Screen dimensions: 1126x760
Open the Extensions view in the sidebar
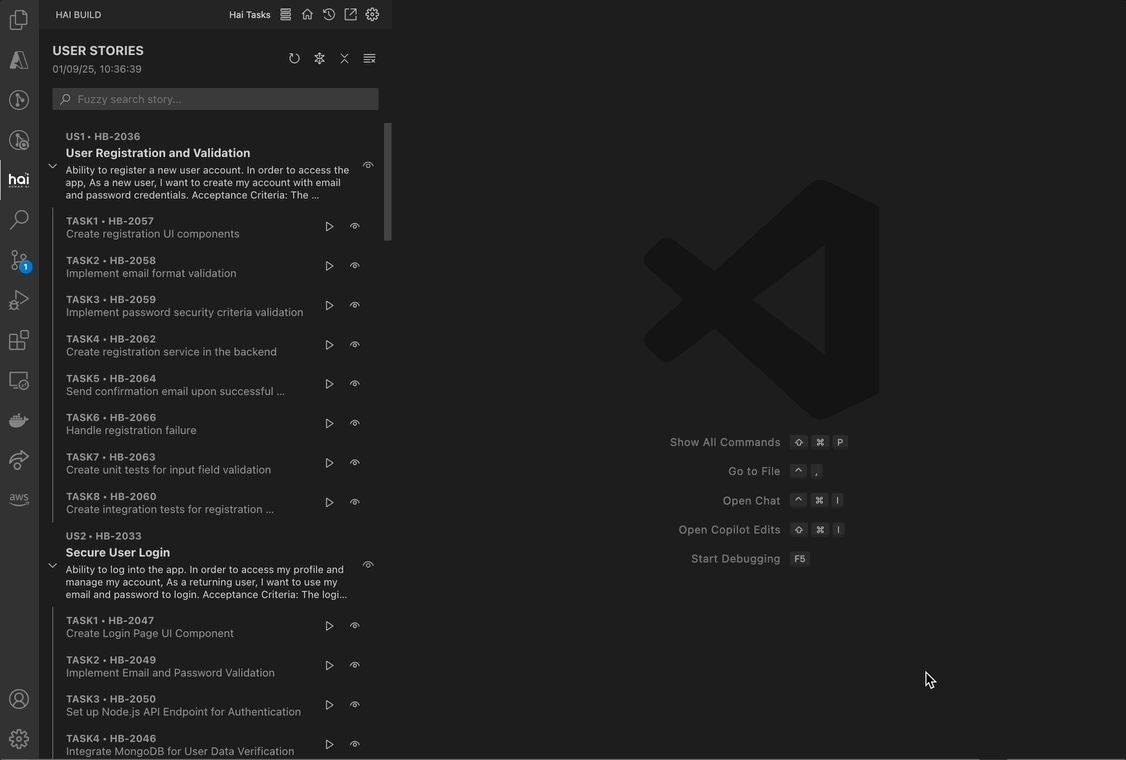pyautogui.click(x=18, y=340)
